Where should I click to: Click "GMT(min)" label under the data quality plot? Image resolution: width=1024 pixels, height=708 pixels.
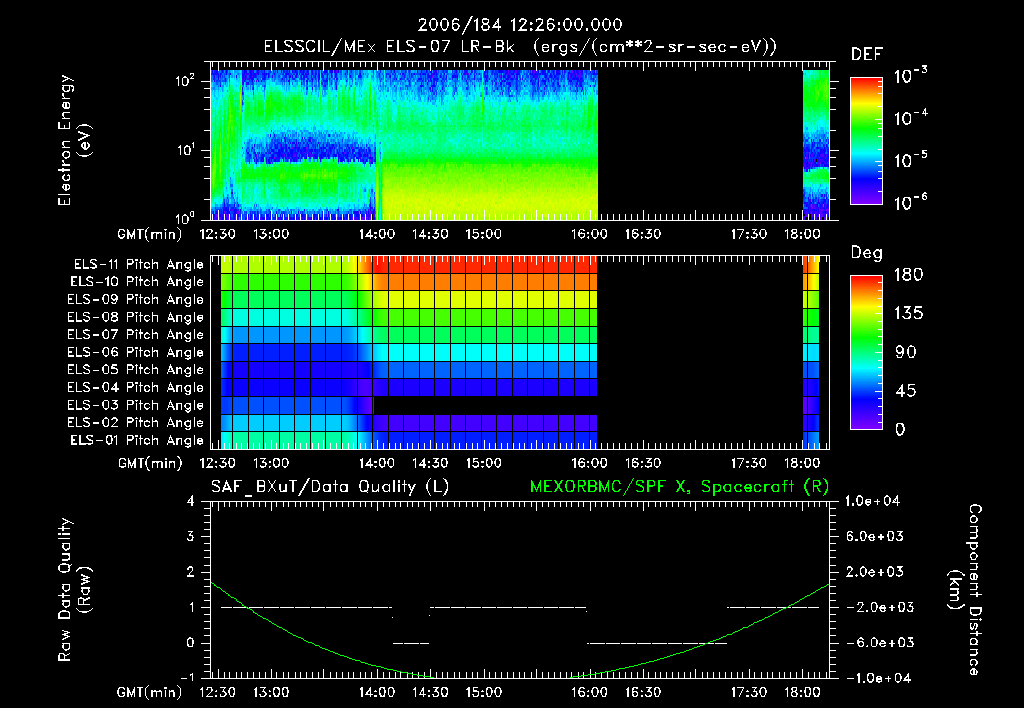point(150,692)
